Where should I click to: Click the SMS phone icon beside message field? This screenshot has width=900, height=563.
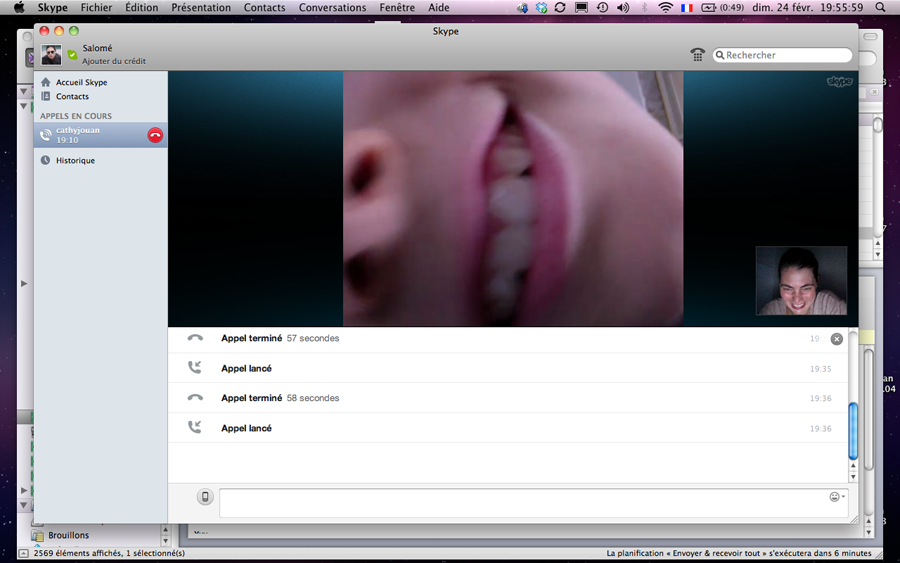(205, 497)
